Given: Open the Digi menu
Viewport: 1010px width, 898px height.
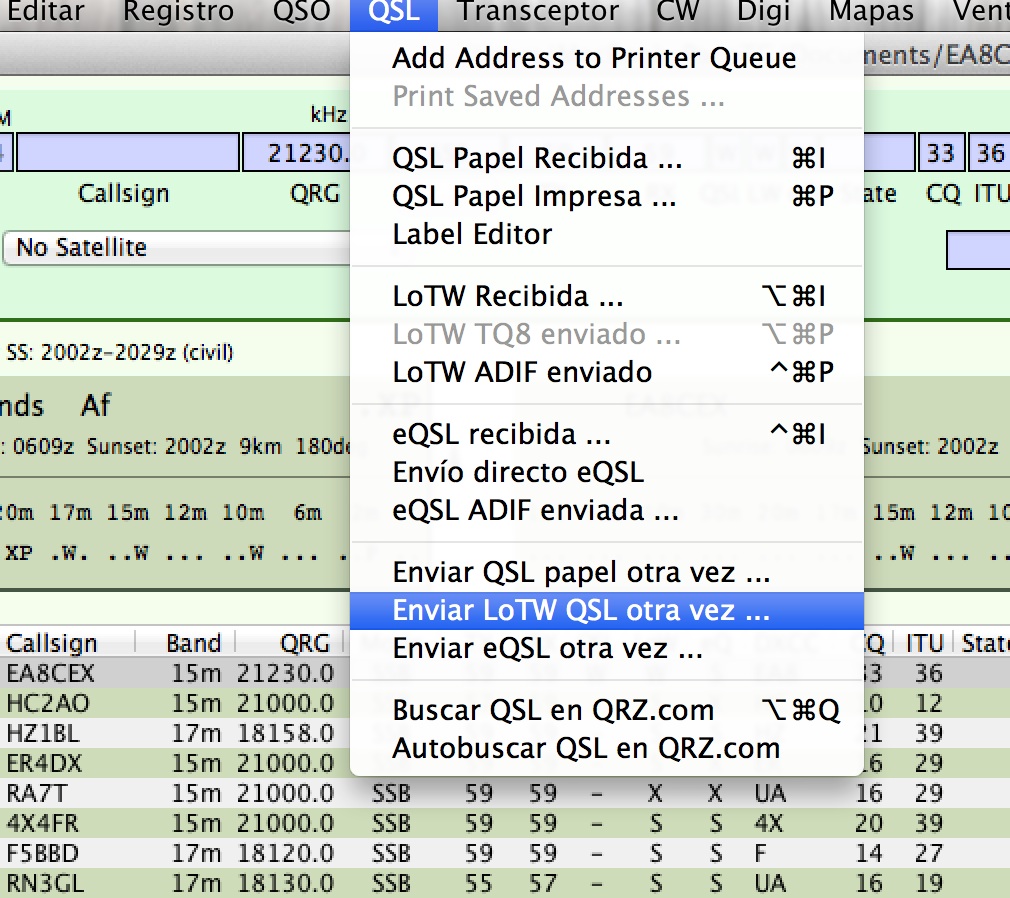Looking at the screenshot, I should click(763, 12).
